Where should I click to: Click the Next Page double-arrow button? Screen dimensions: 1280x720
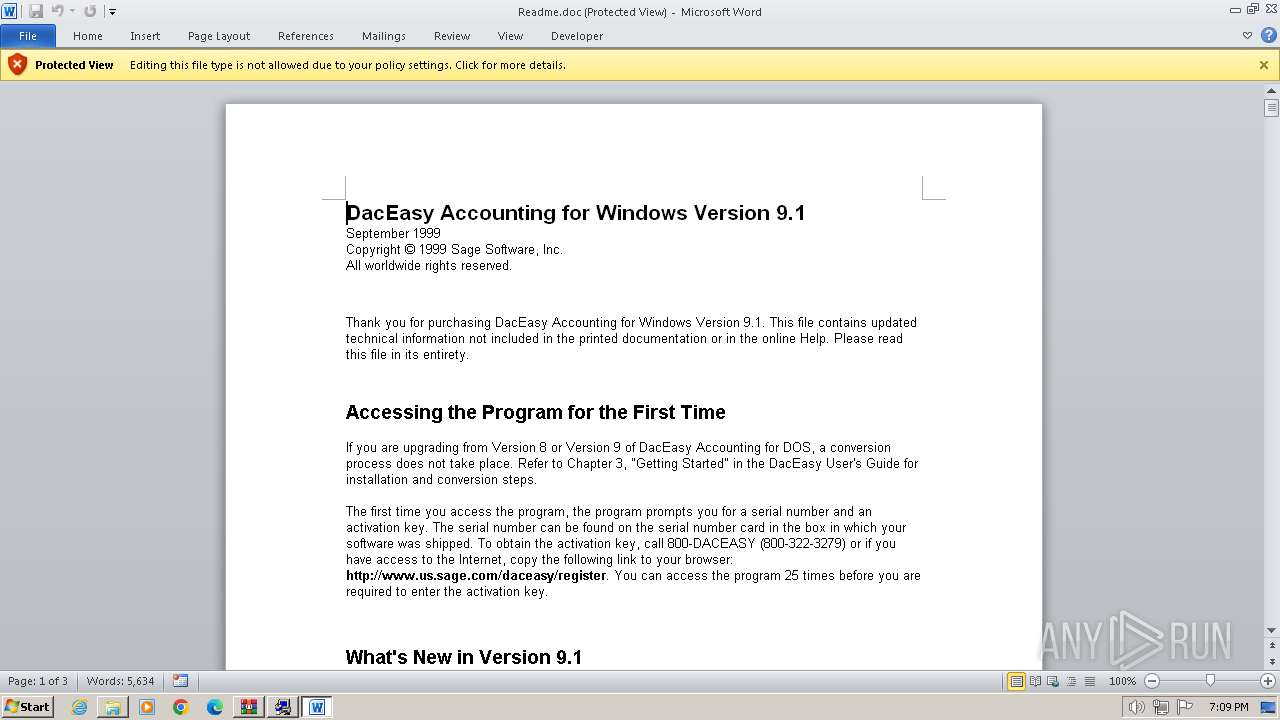pos(1271,662)
